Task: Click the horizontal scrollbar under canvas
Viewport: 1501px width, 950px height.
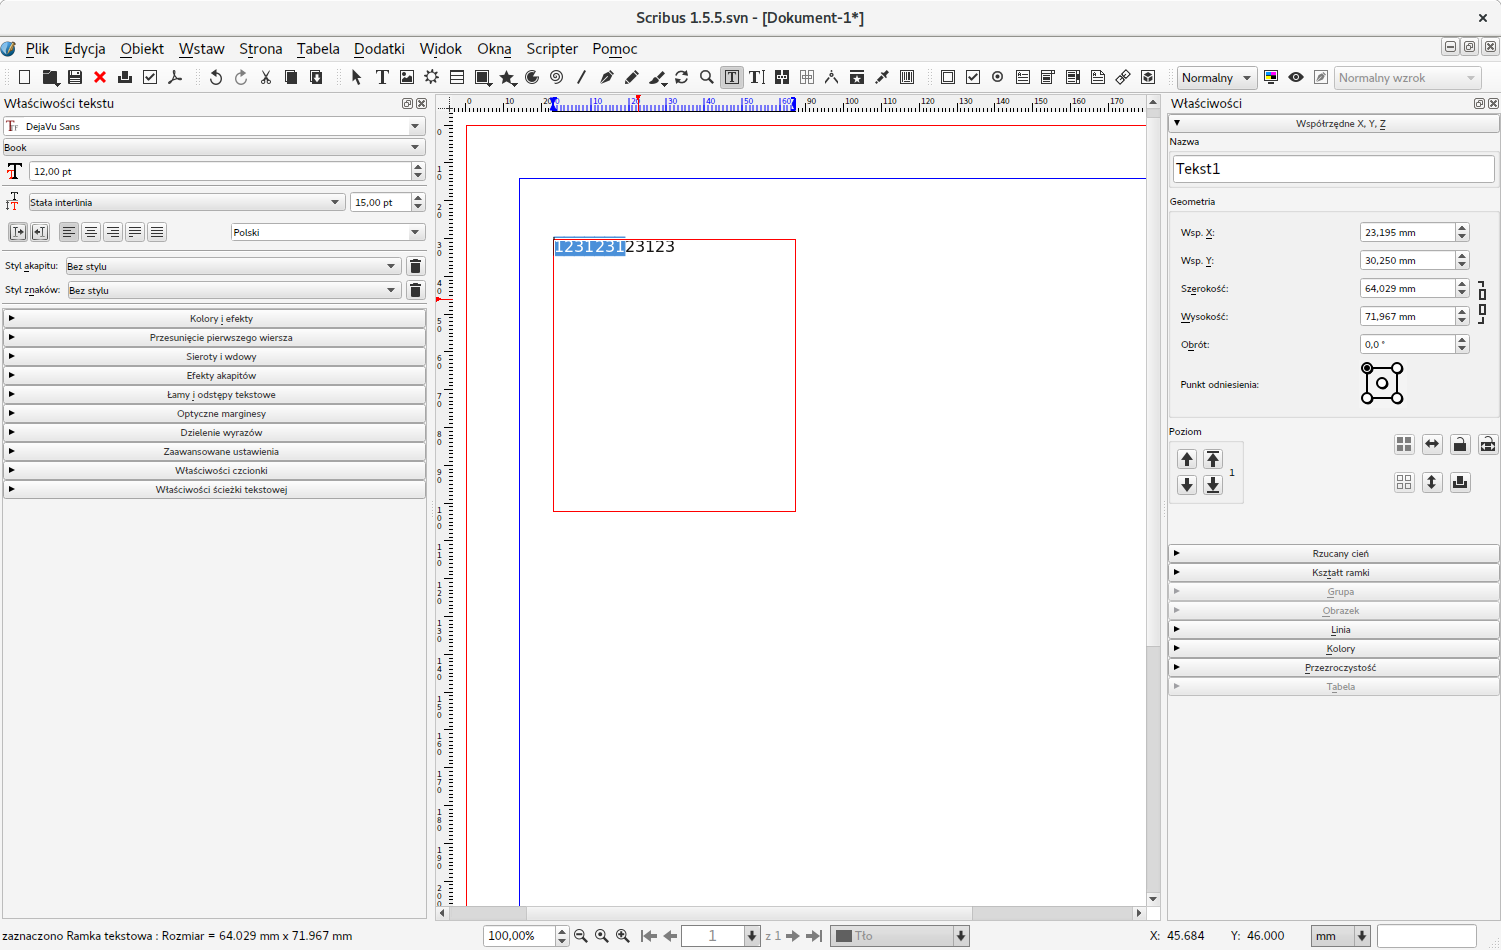Action: (x=749, y=913)
